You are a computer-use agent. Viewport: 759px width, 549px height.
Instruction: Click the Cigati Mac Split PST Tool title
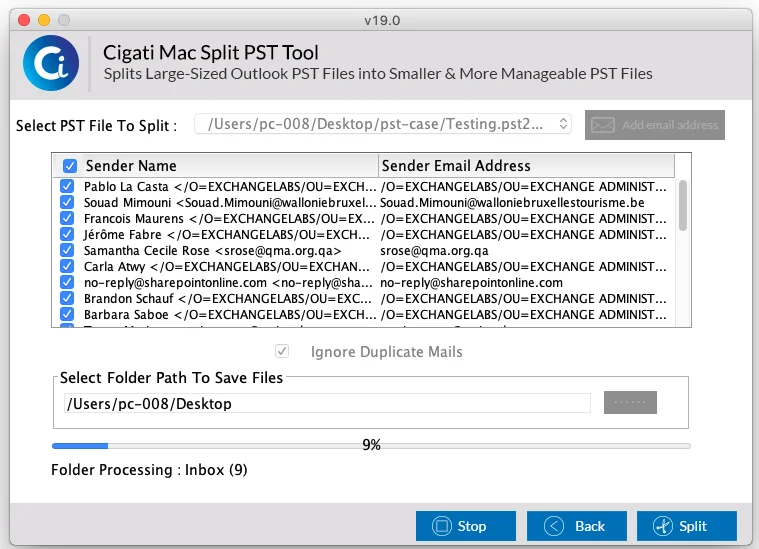tap(211, 52)
